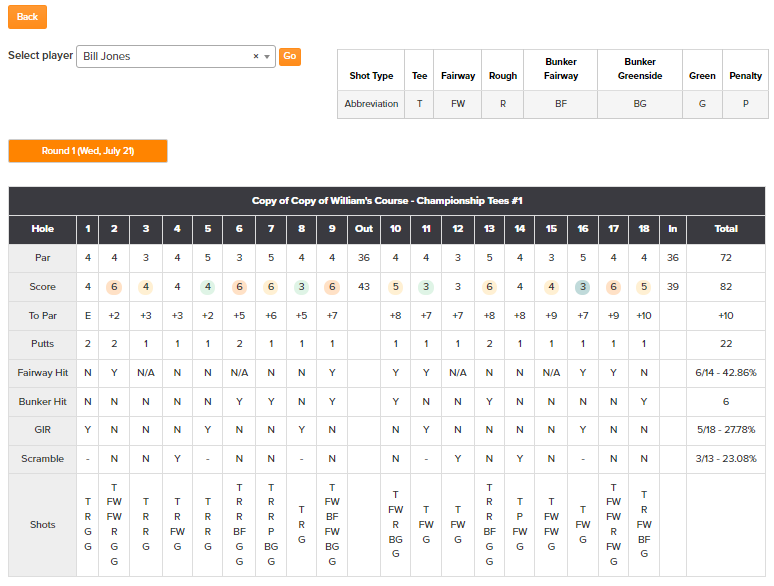774x586 pixels.
Task: Click the Bunker Greenside column header
Action: [x=640, y=69]
